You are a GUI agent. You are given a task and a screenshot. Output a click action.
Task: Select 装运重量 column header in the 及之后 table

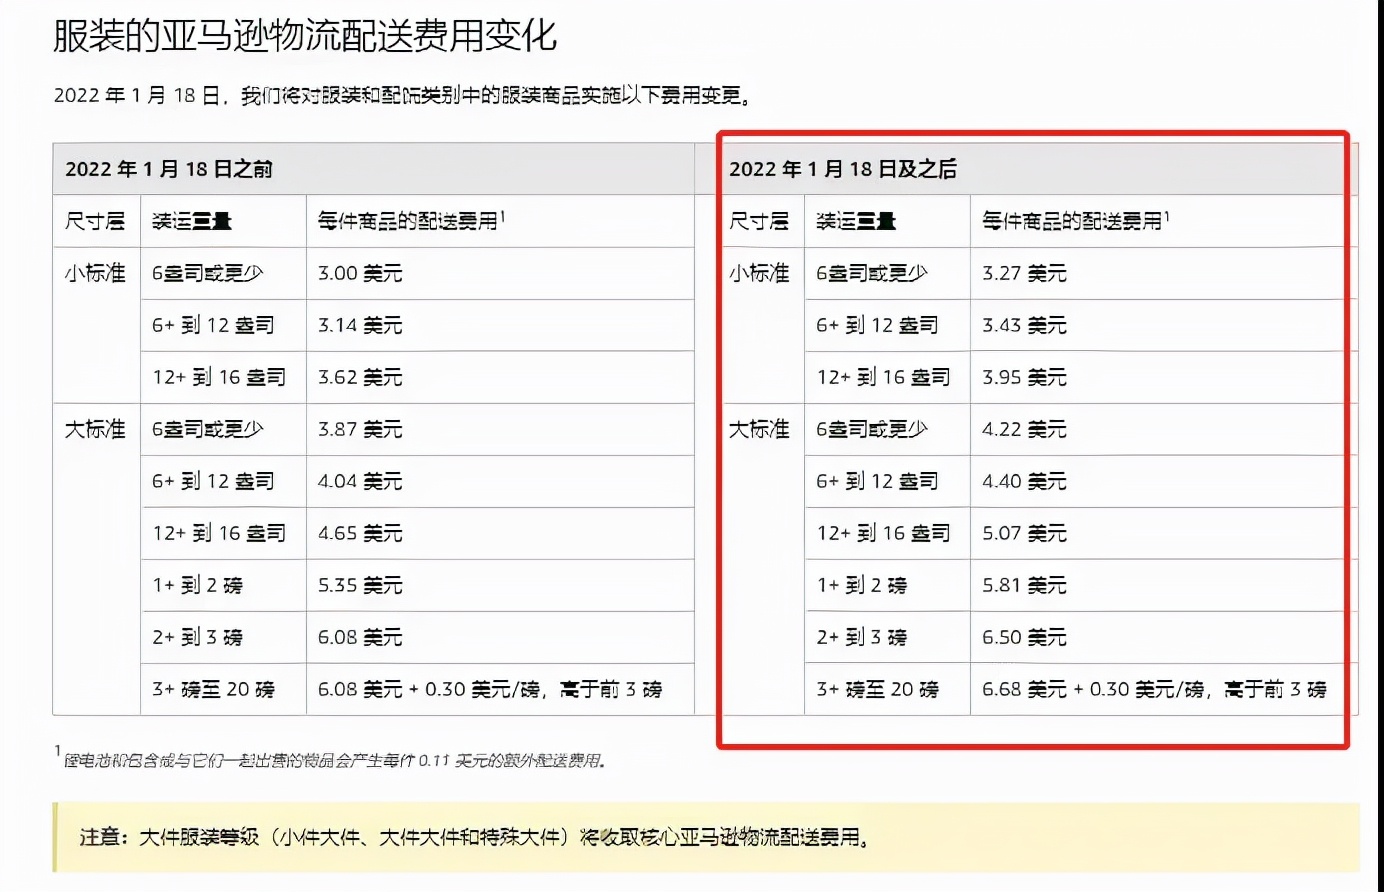[856, 221]
